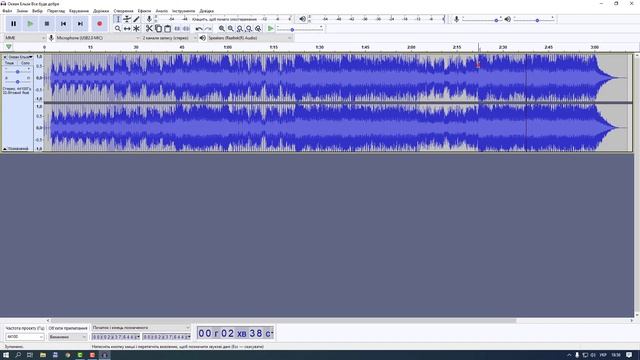Open the Файл menu

[x=7, y=11]
